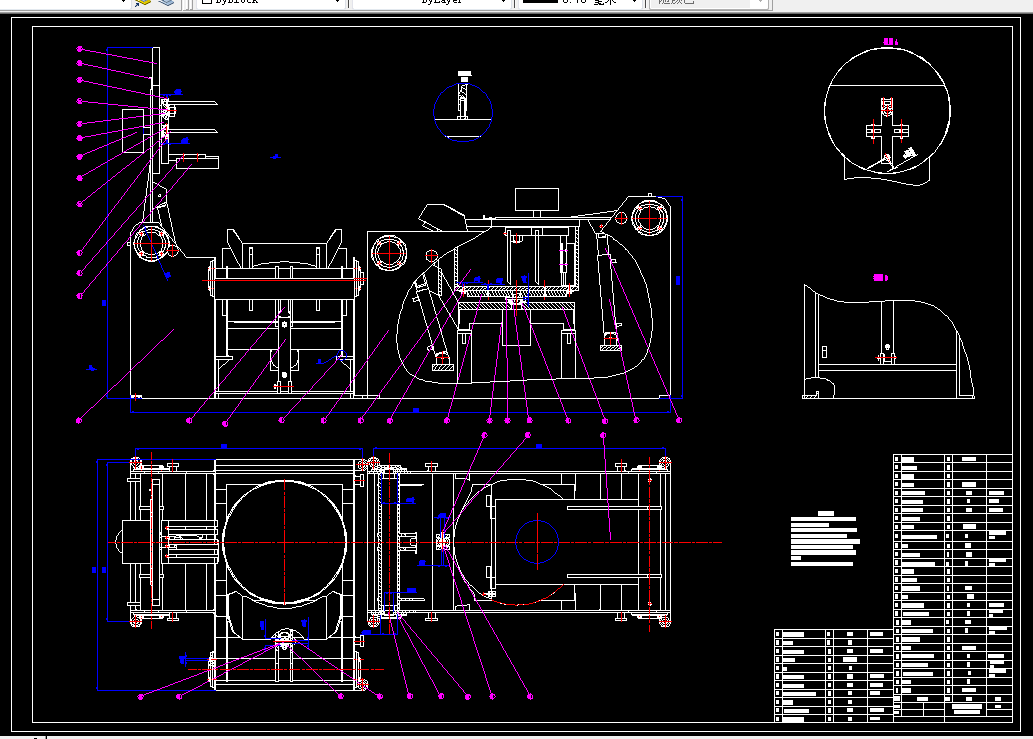The image size is (1033, 739).
Task: Select the partial section view of housing
Action: [888, 342]
